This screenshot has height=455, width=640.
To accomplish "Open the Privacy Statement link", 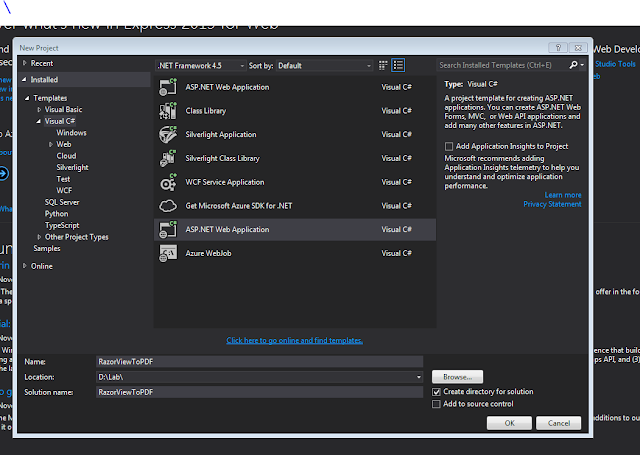I will click(x=552, y=204).
